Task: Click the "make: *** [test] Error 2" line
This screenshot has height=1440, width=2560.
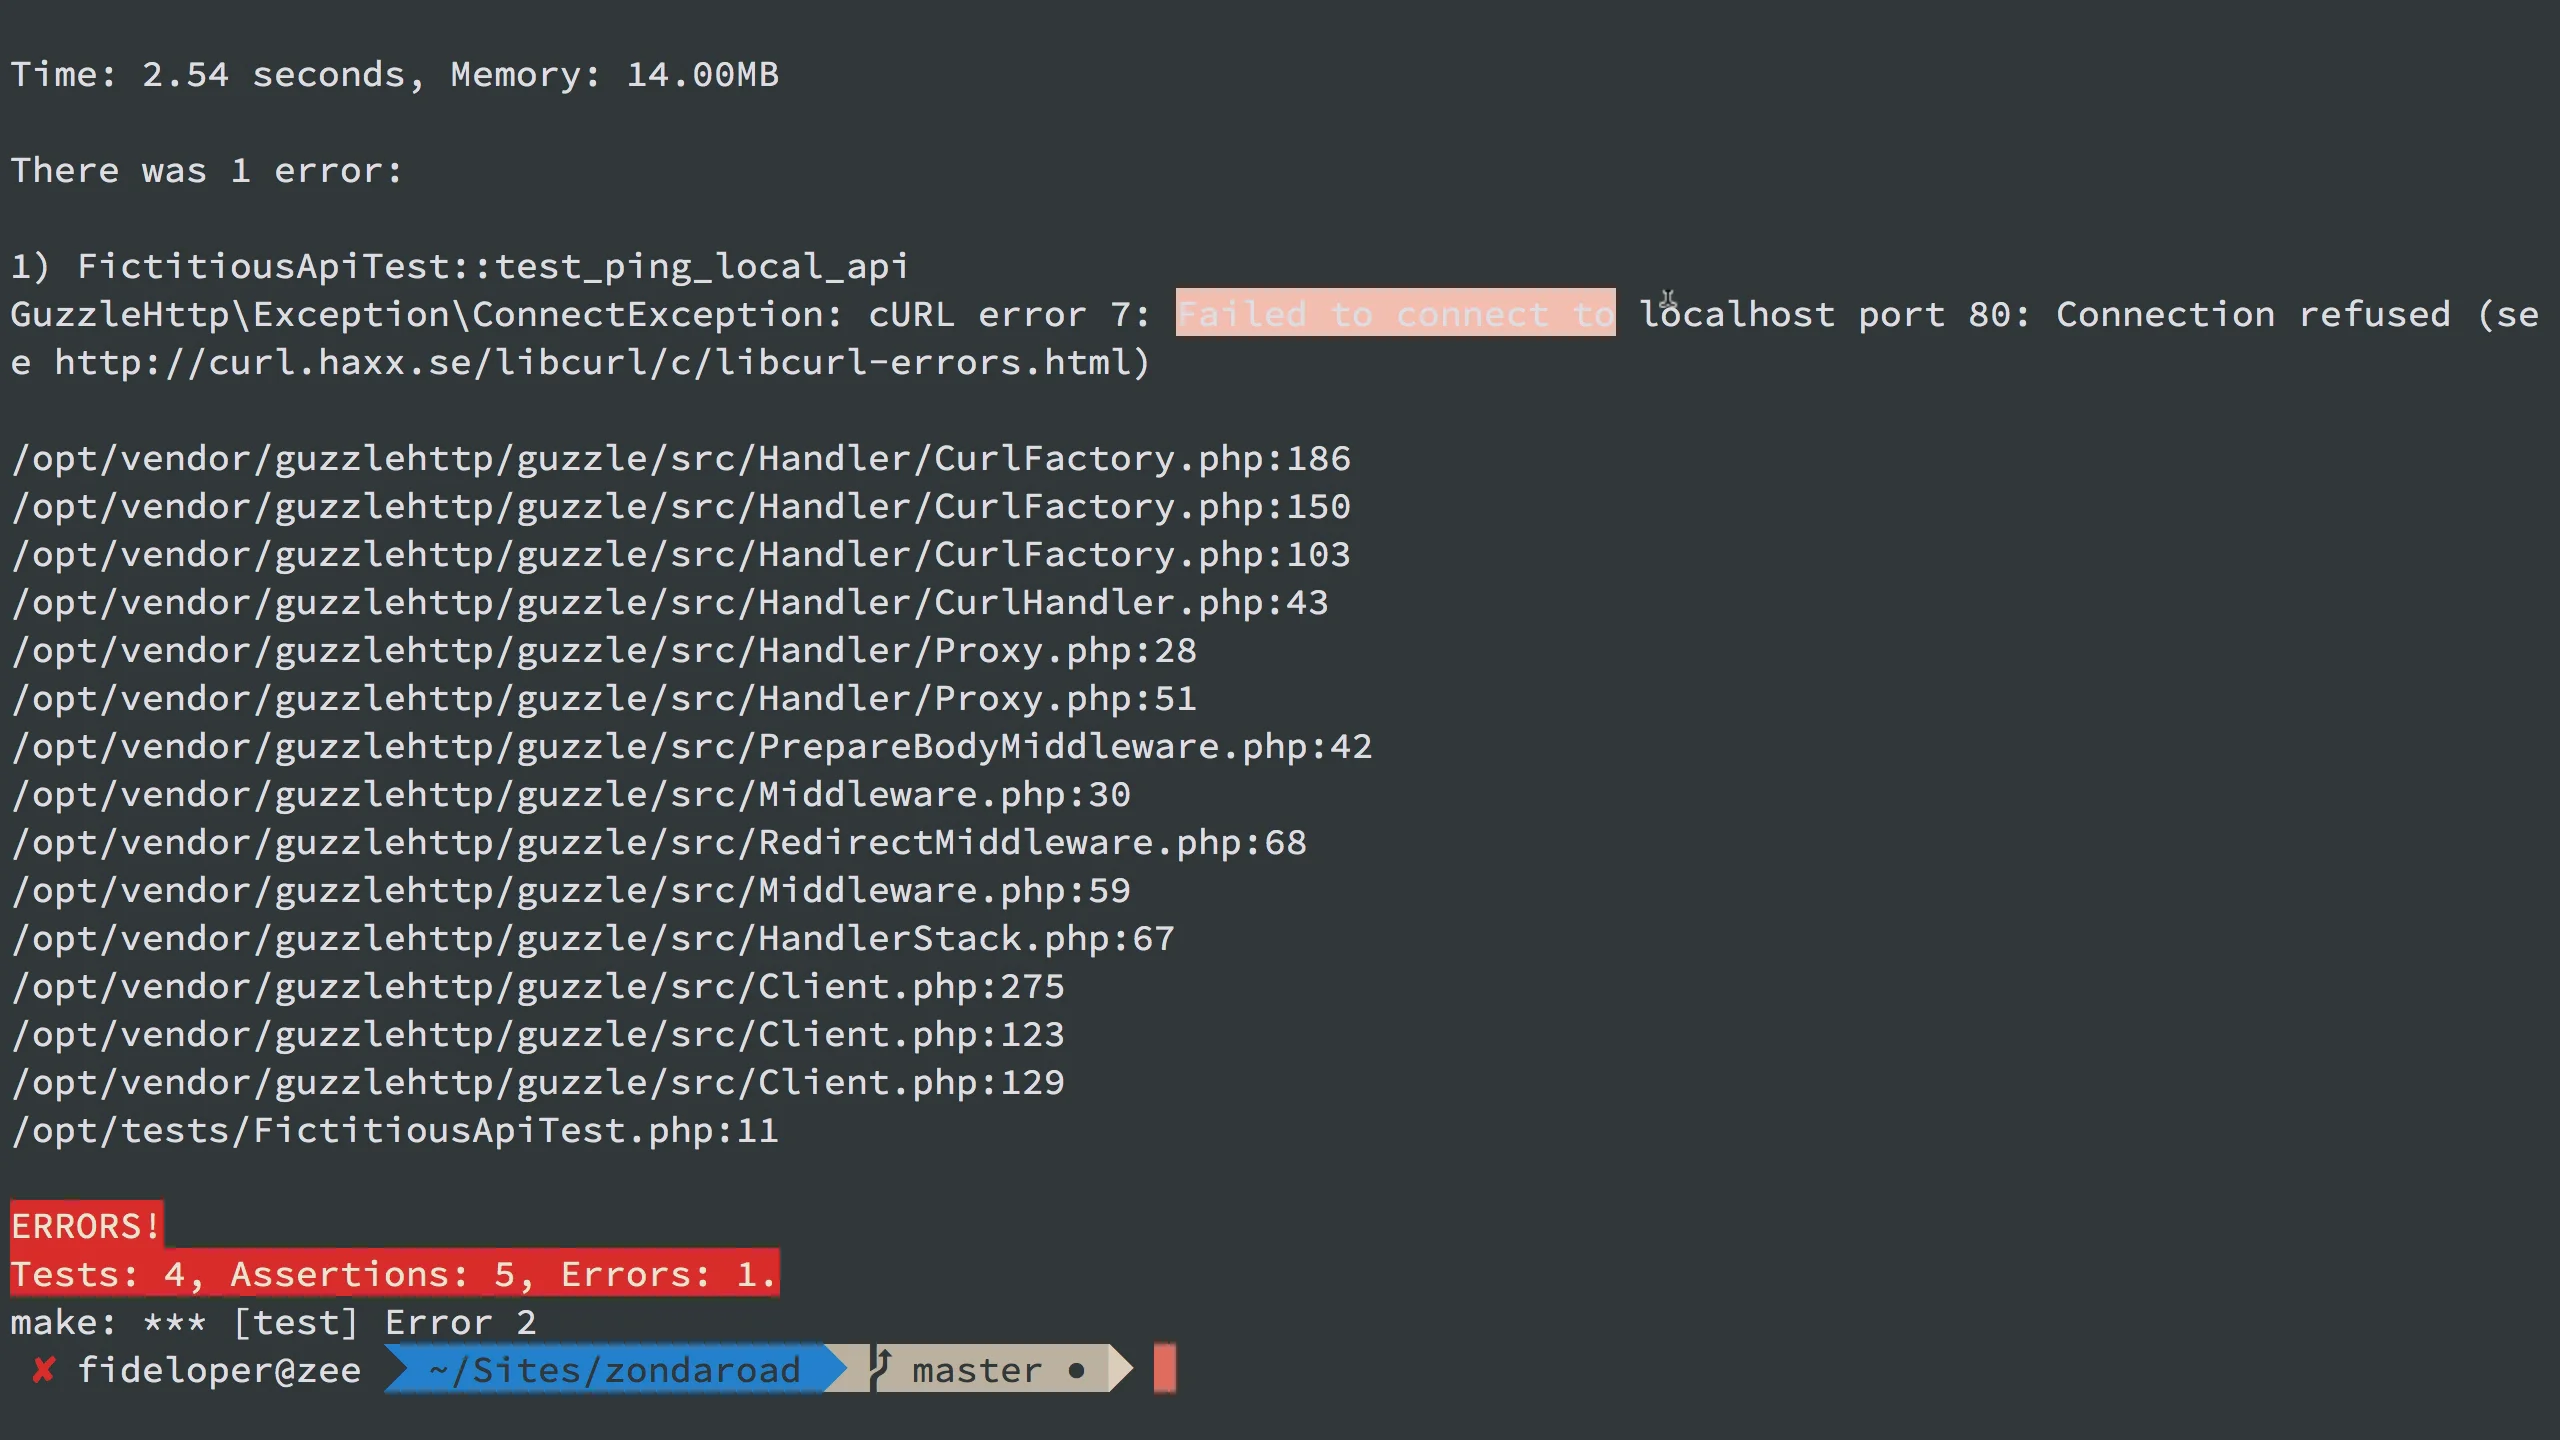Action: pos(273,1323)
